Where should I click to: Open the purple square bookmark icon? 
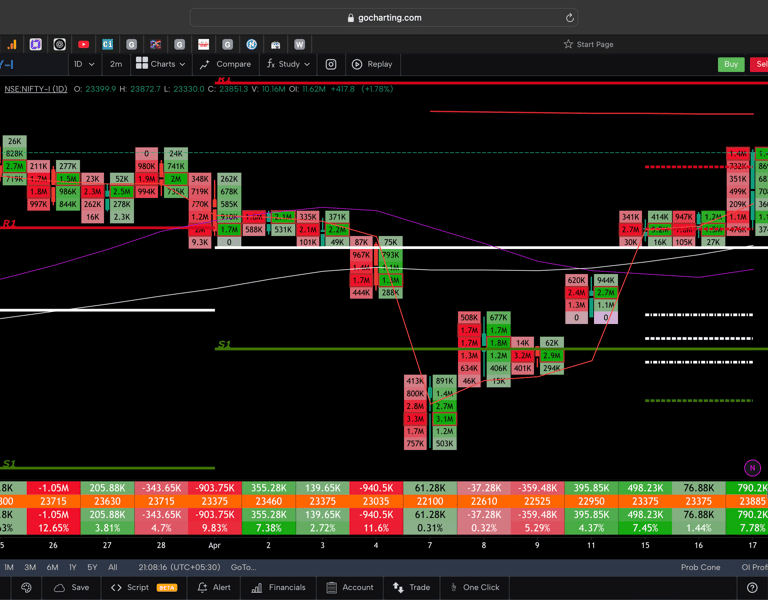pos(35,45)
